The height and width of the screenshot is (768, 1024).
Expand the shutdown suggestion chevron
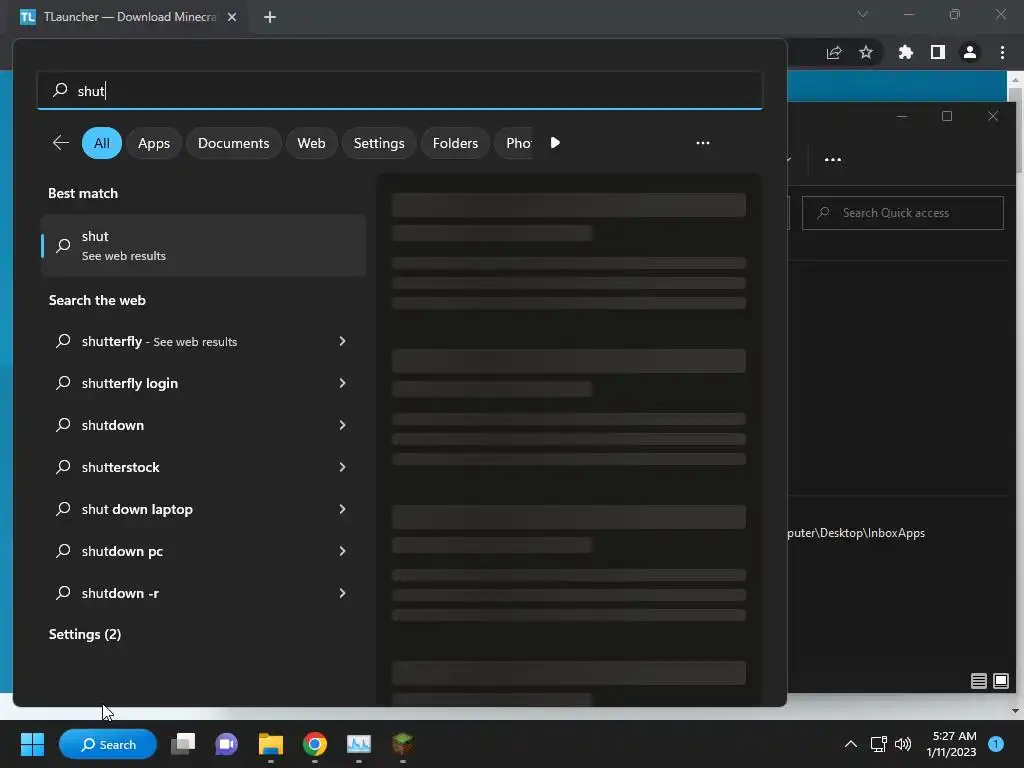pos(342,425)
